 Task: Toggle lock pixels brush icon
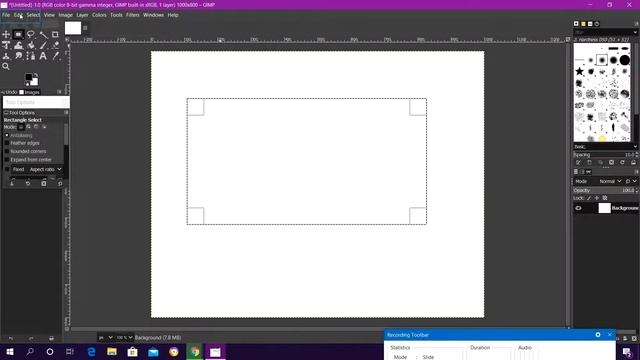click(589, 198)
